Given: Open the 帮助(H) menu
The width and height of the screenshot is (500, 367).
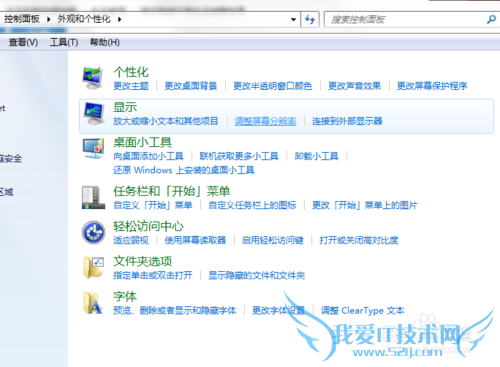Looking at the screenshot, I should coord(105,42).
